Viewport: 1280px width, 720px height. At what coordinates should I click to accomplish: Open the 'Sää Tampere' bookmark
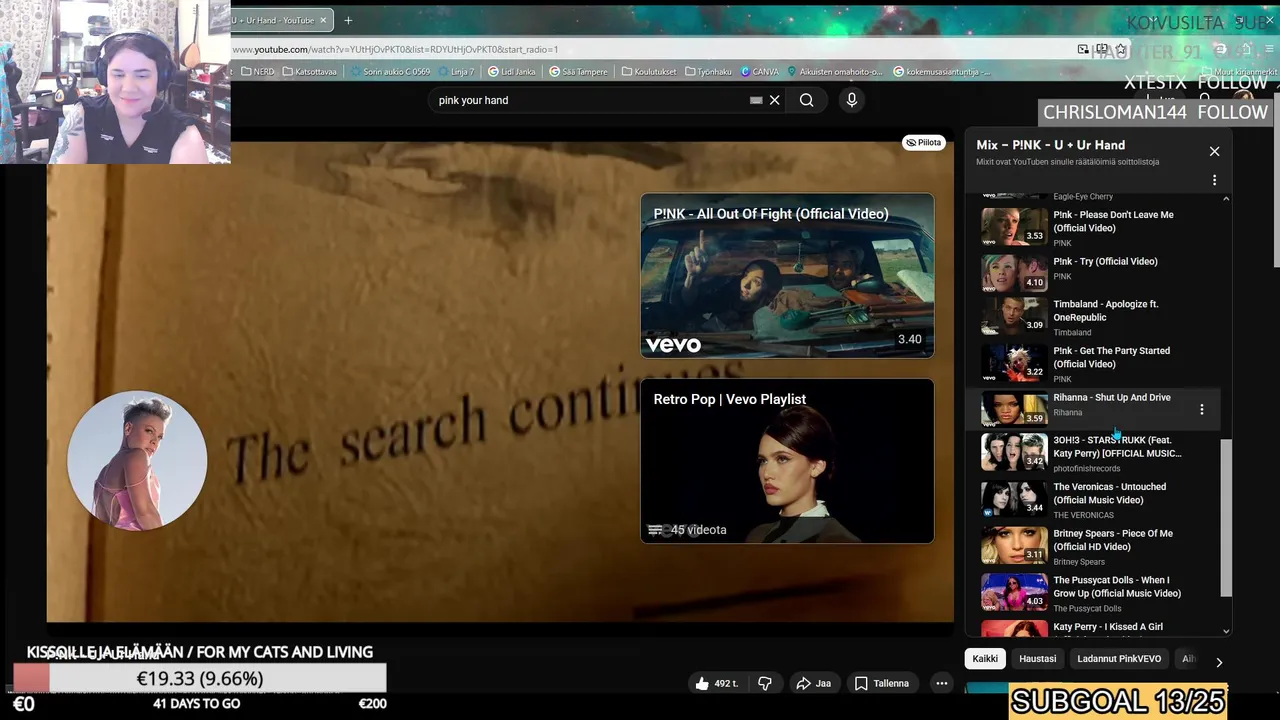point(579,72)
